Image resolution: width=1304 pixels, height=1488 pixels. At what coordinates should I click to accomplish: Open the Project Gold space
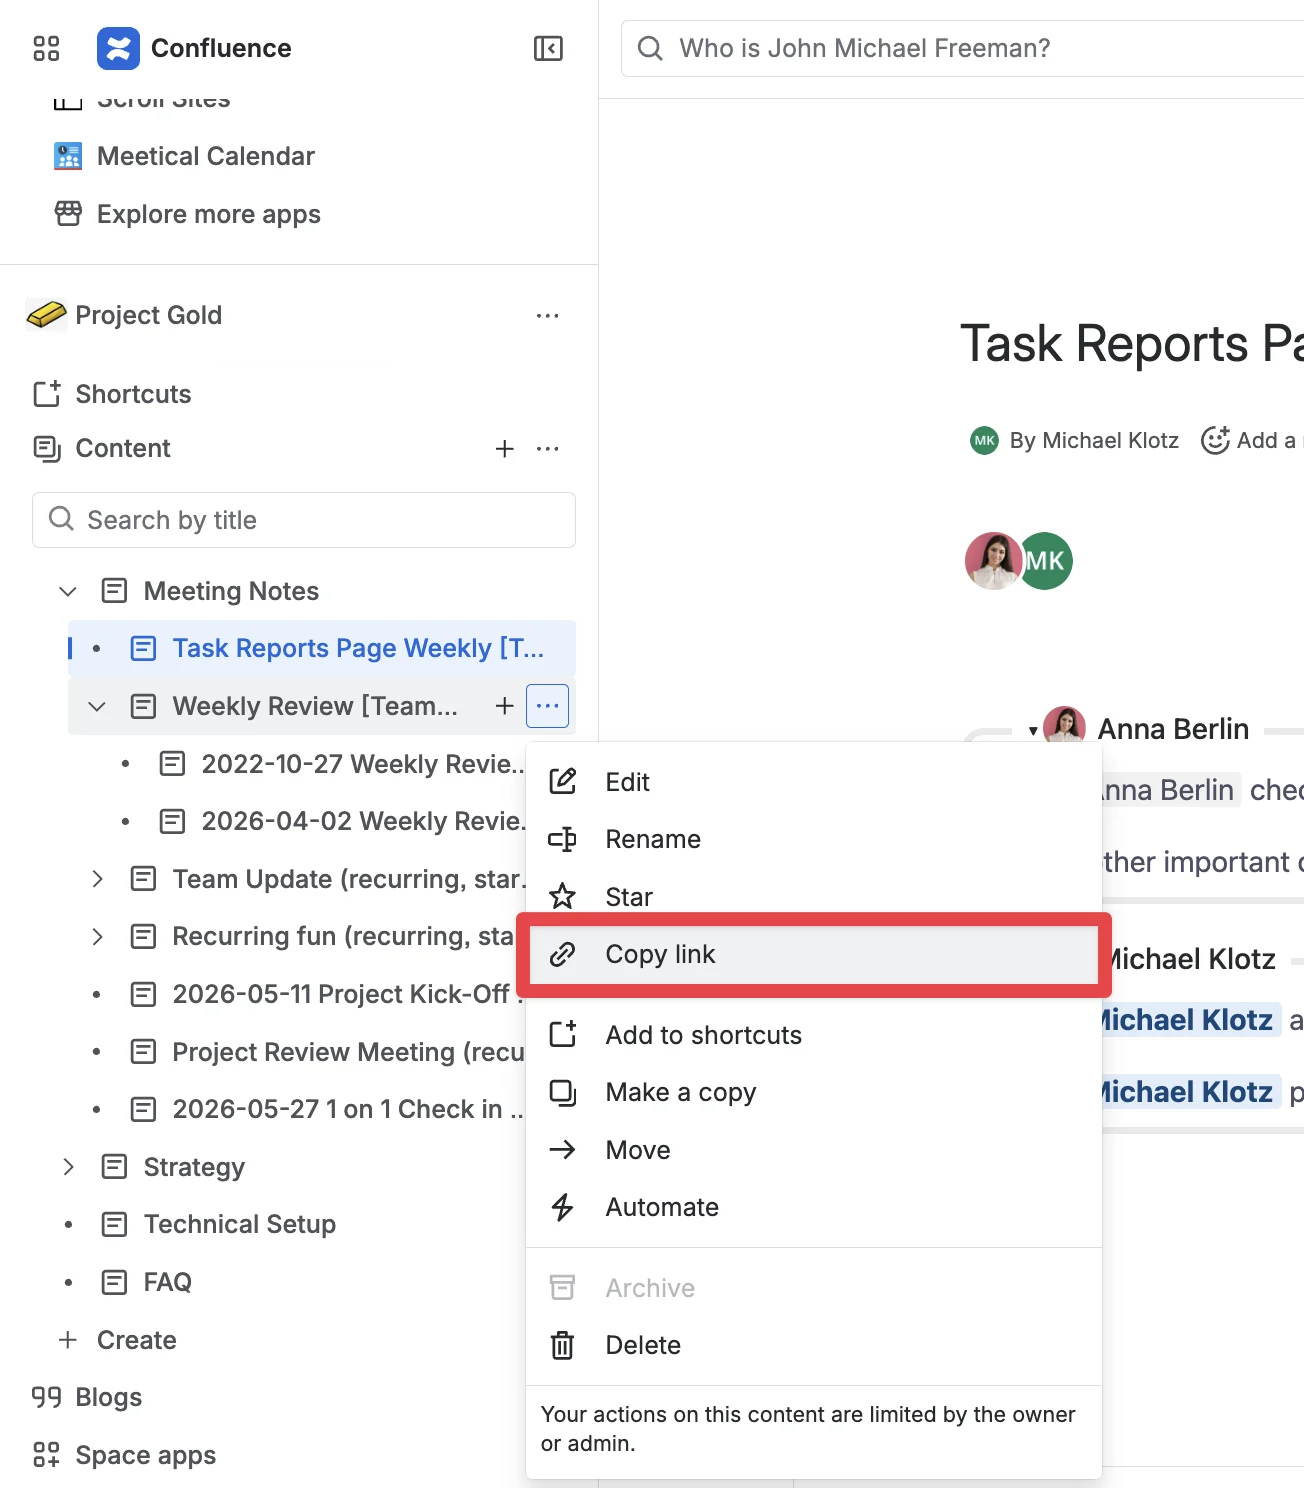click(148, 315)
